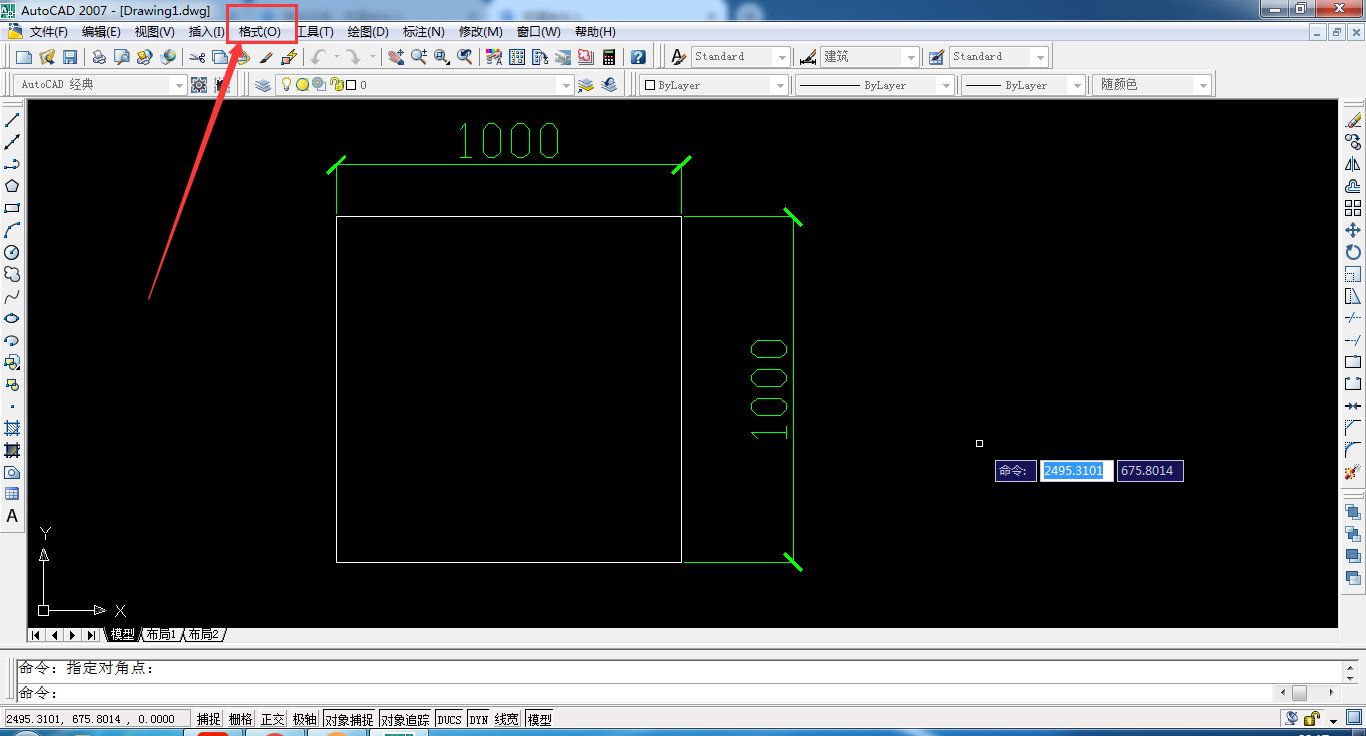Toggle 栅格 (Grid) display in status bar
Screen dimensions: 1366x736
pos(240,719)
